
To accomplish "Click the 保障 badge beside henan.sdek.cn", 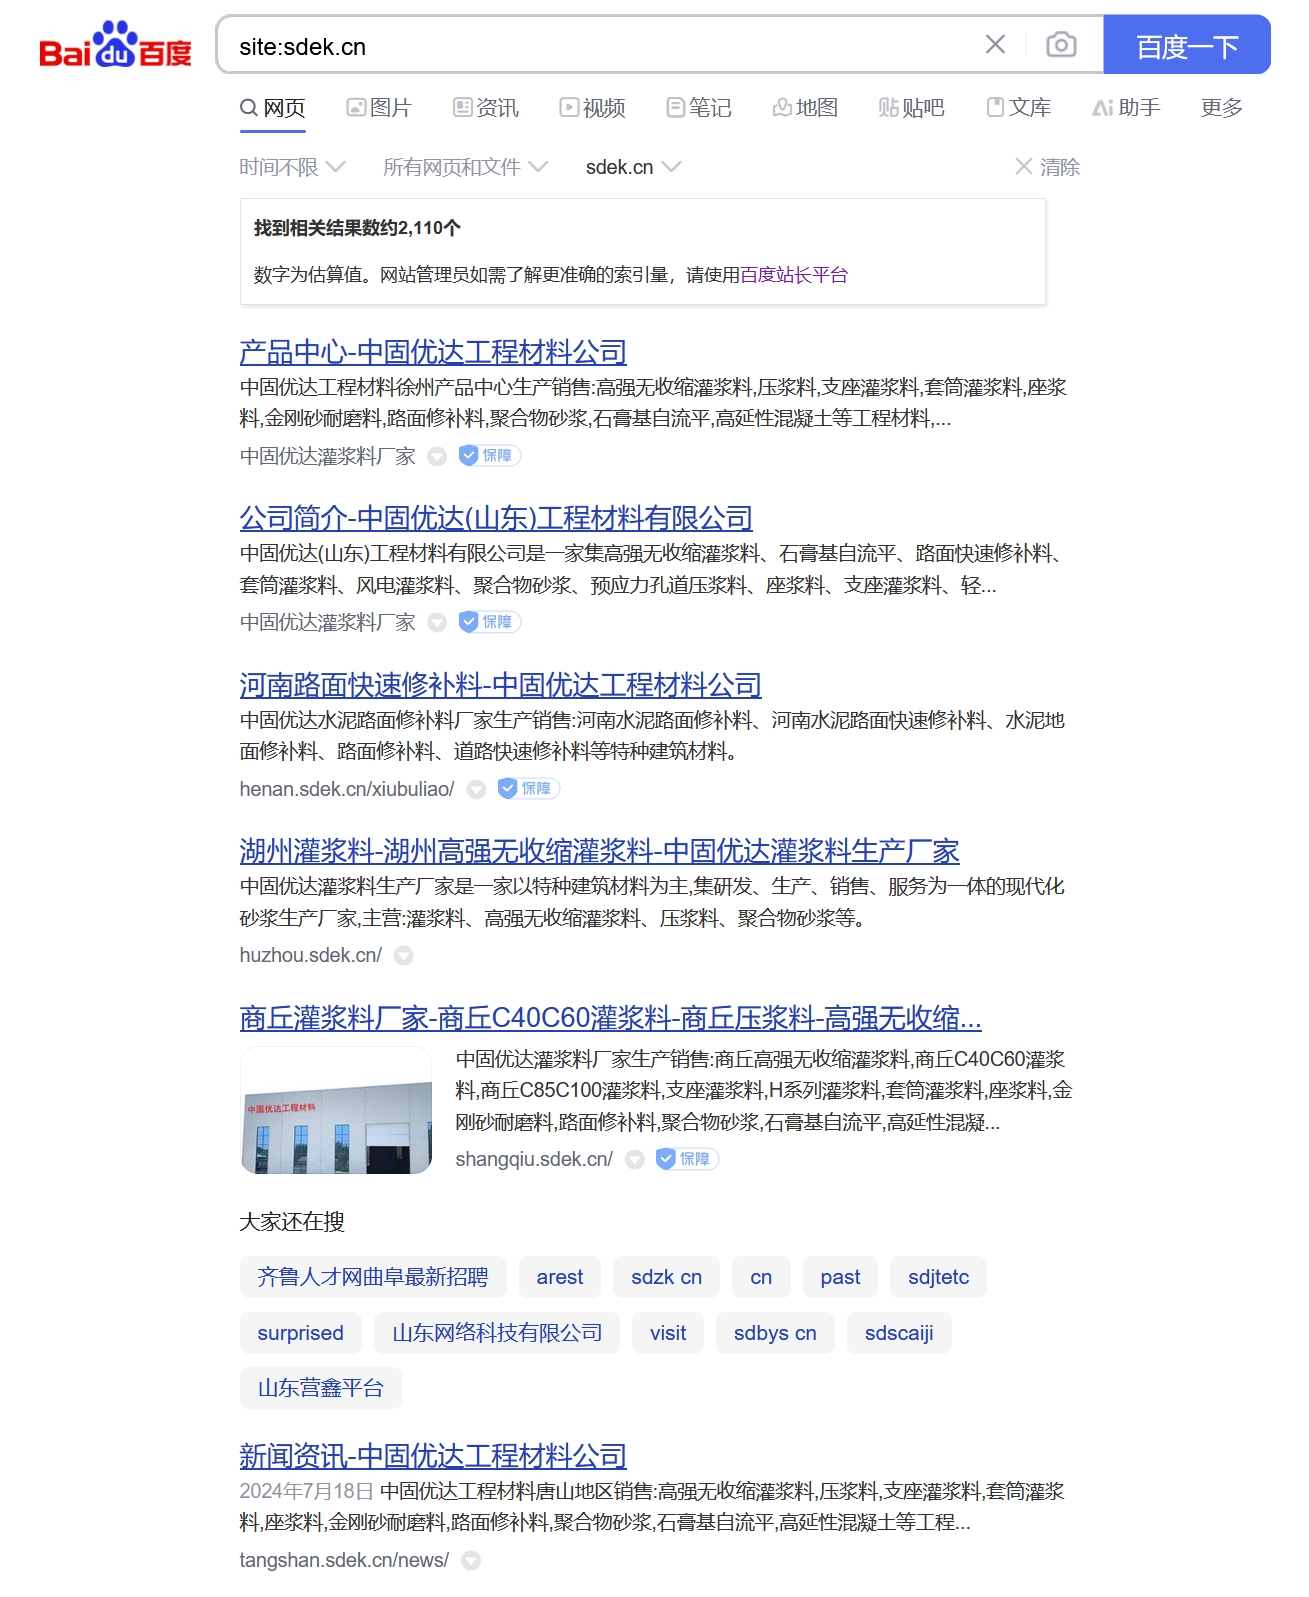I will (x=529, y=789).
